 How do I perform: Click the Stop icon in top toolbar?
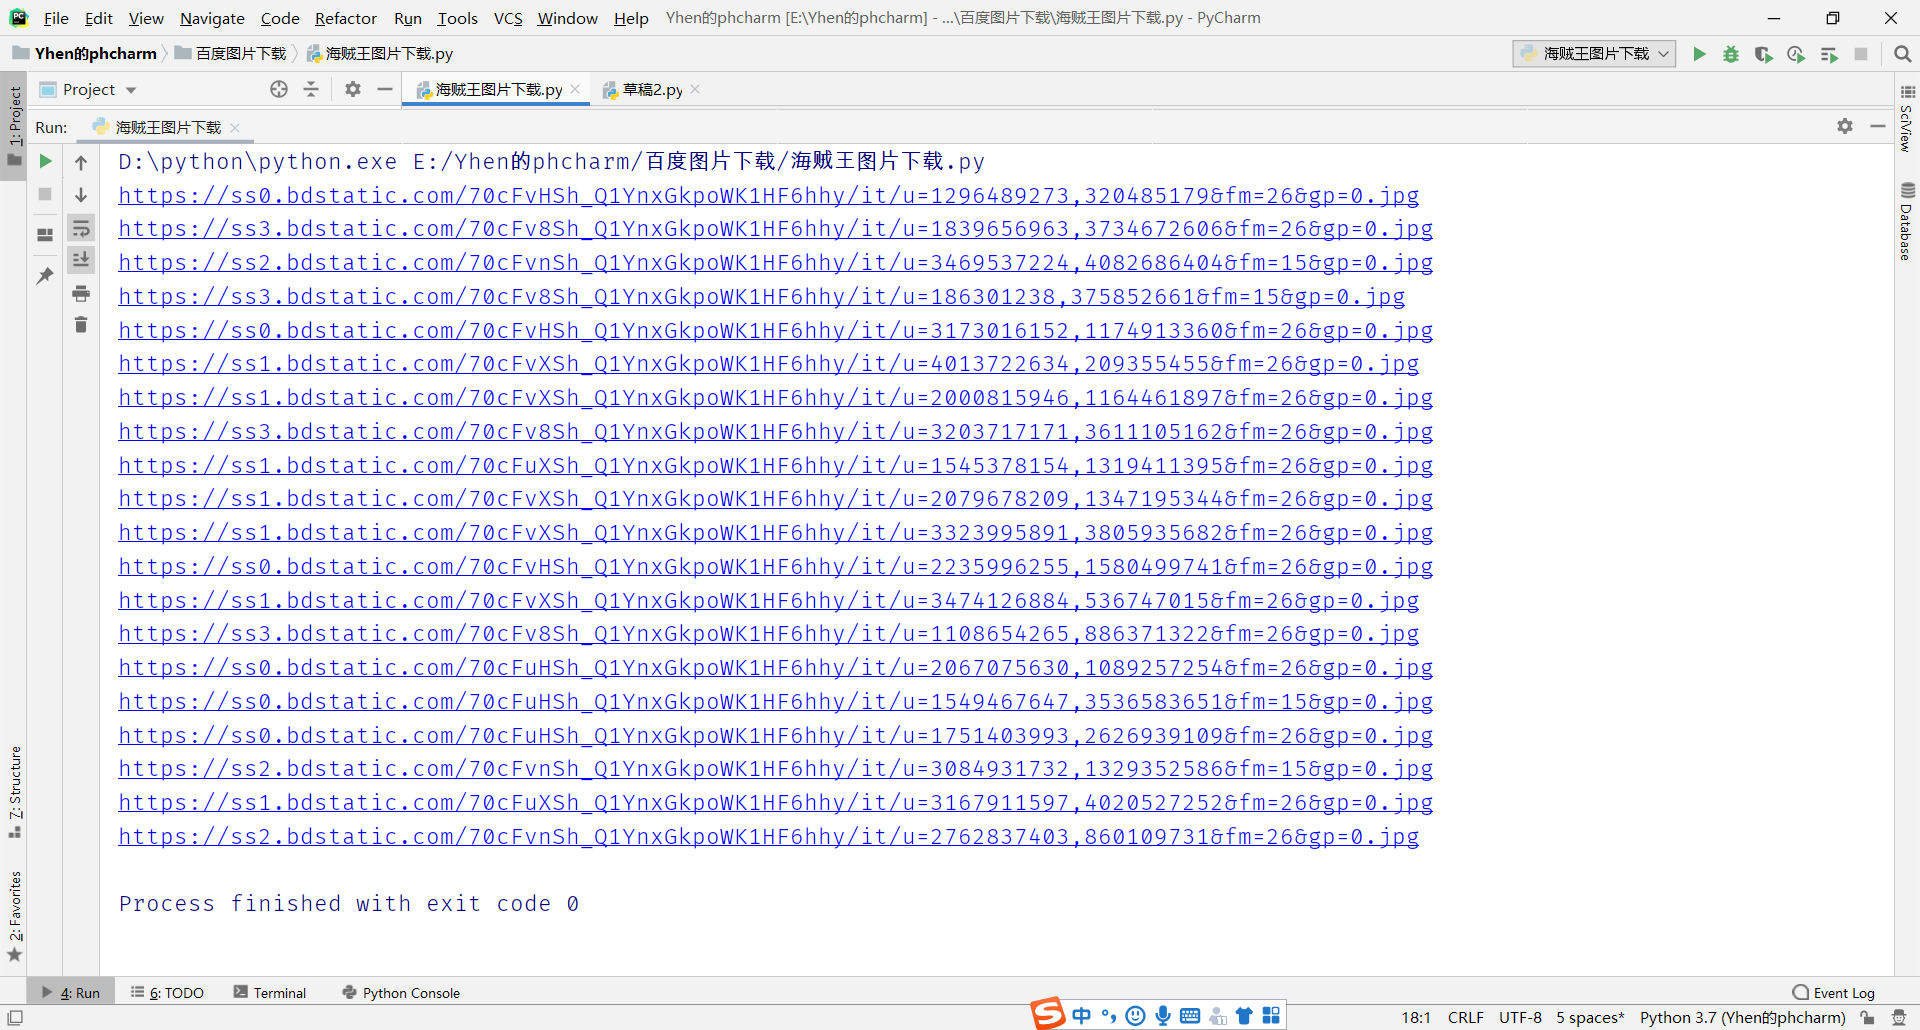click(x=1861, y=54)
